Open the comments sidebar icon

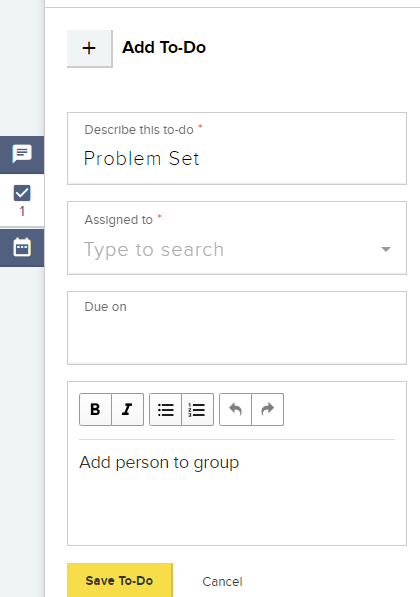click(22, 155)
